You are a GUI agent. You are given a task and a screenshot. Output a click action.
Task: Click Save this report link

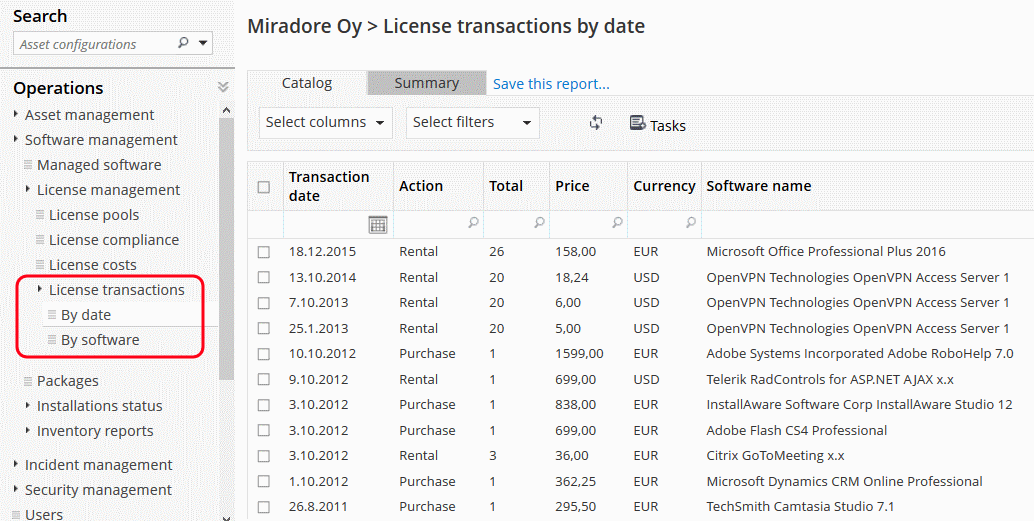551,84
